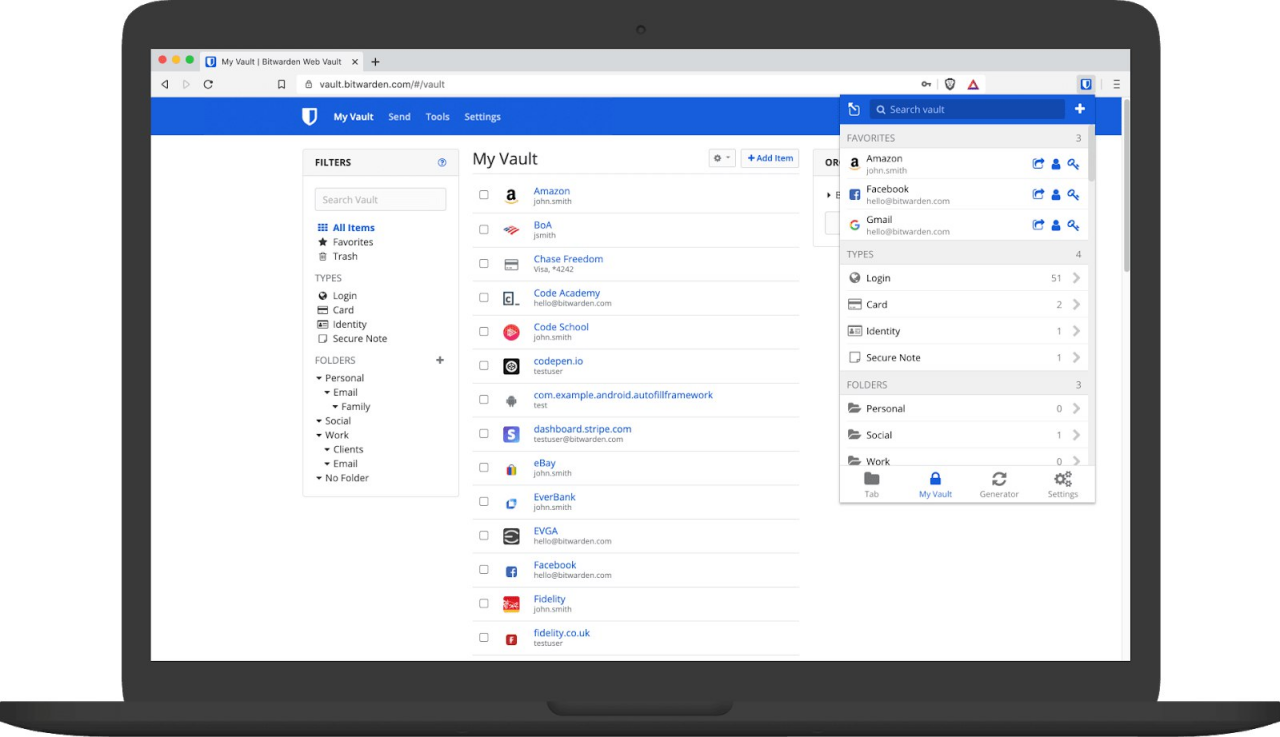Open the Tools menu in header
The image size is (1280, 737).
pyautogui.click(x=437, y=117)
